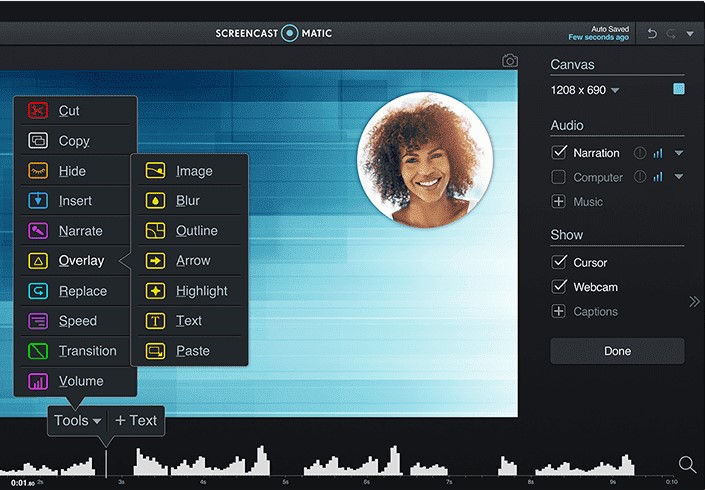The width and height of the screenshot is (705, 490).
Task: Click the Volume bars icon
Action: [38, 381]
